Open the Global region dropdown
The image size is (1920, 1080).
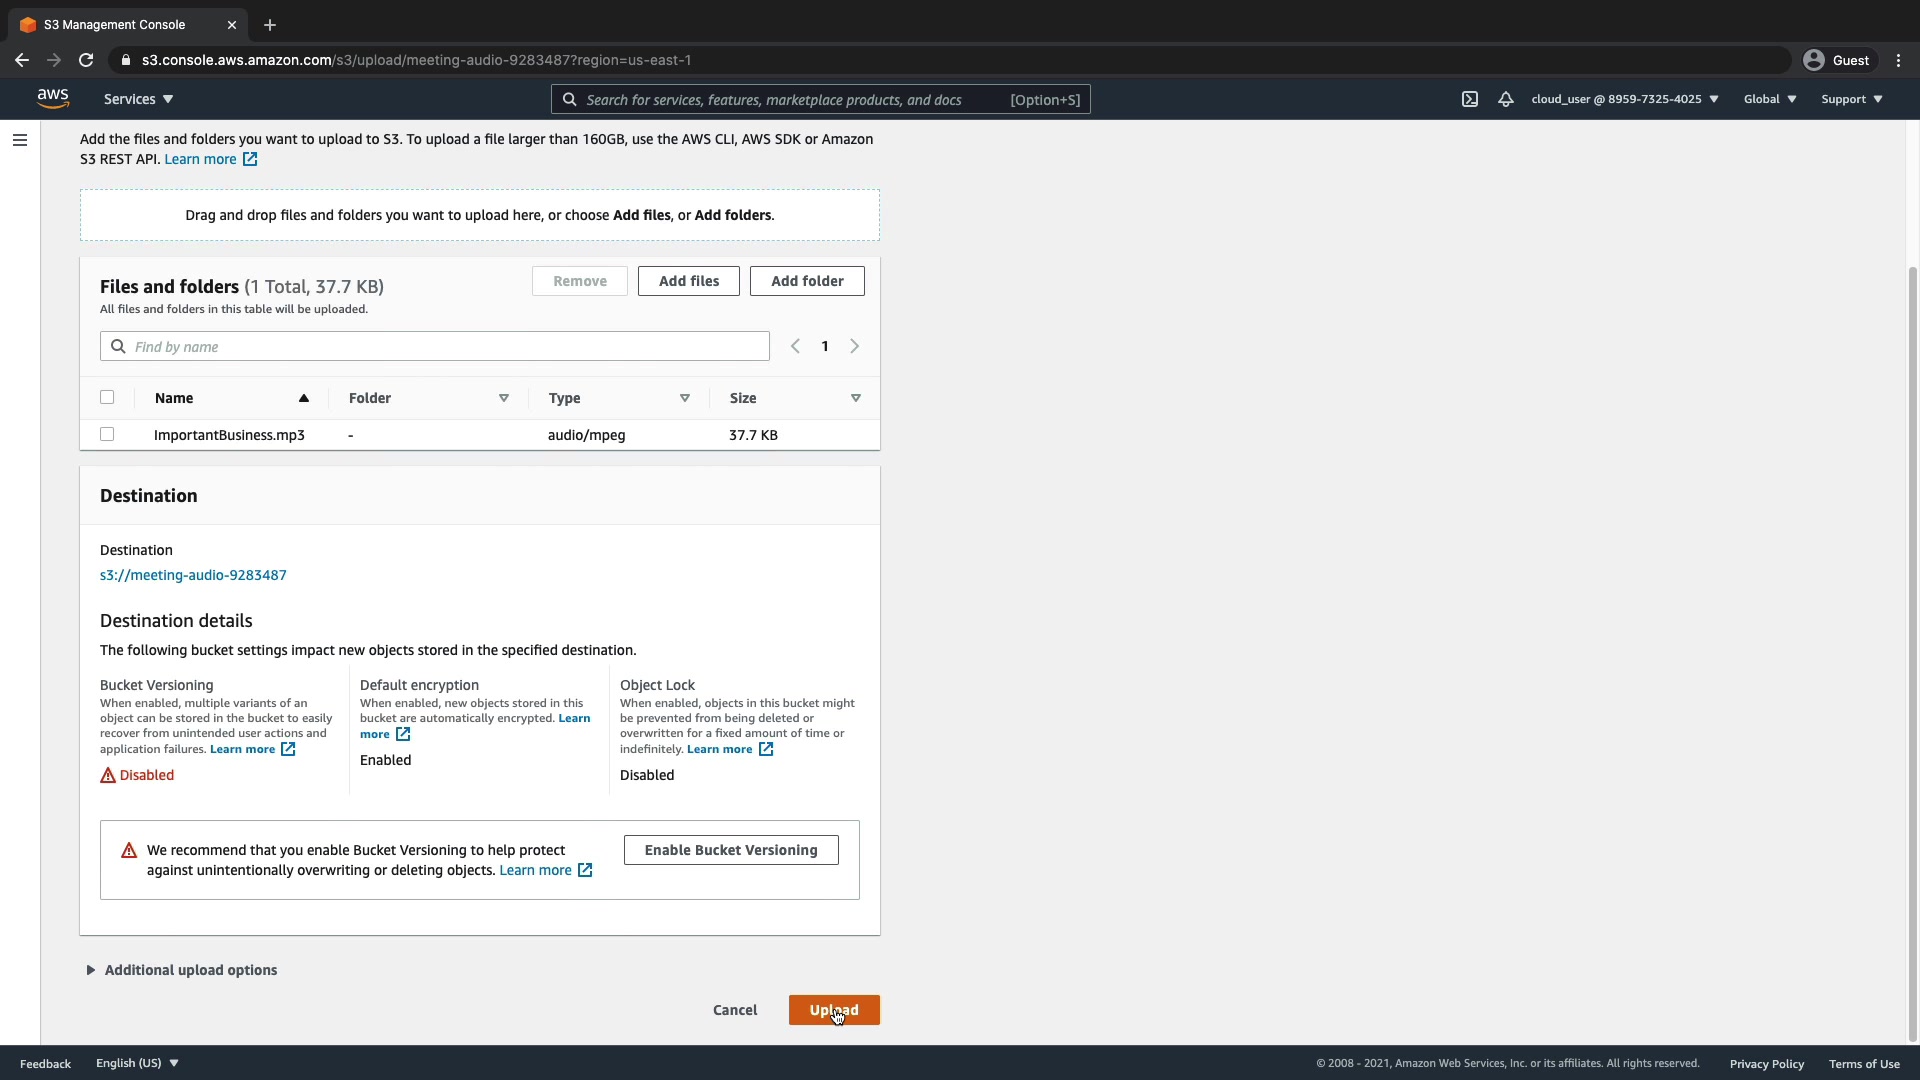point(1769,99)
